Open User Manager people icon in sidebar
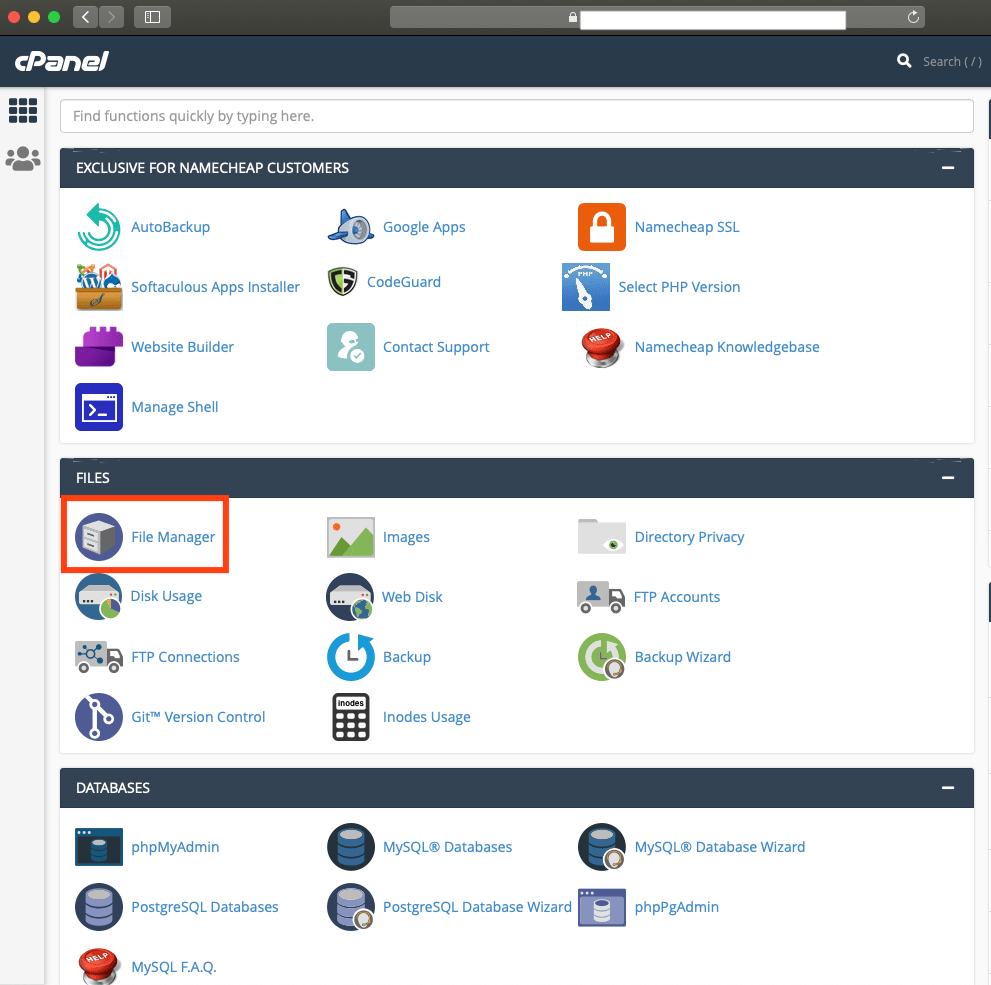 tap(23, 159)
